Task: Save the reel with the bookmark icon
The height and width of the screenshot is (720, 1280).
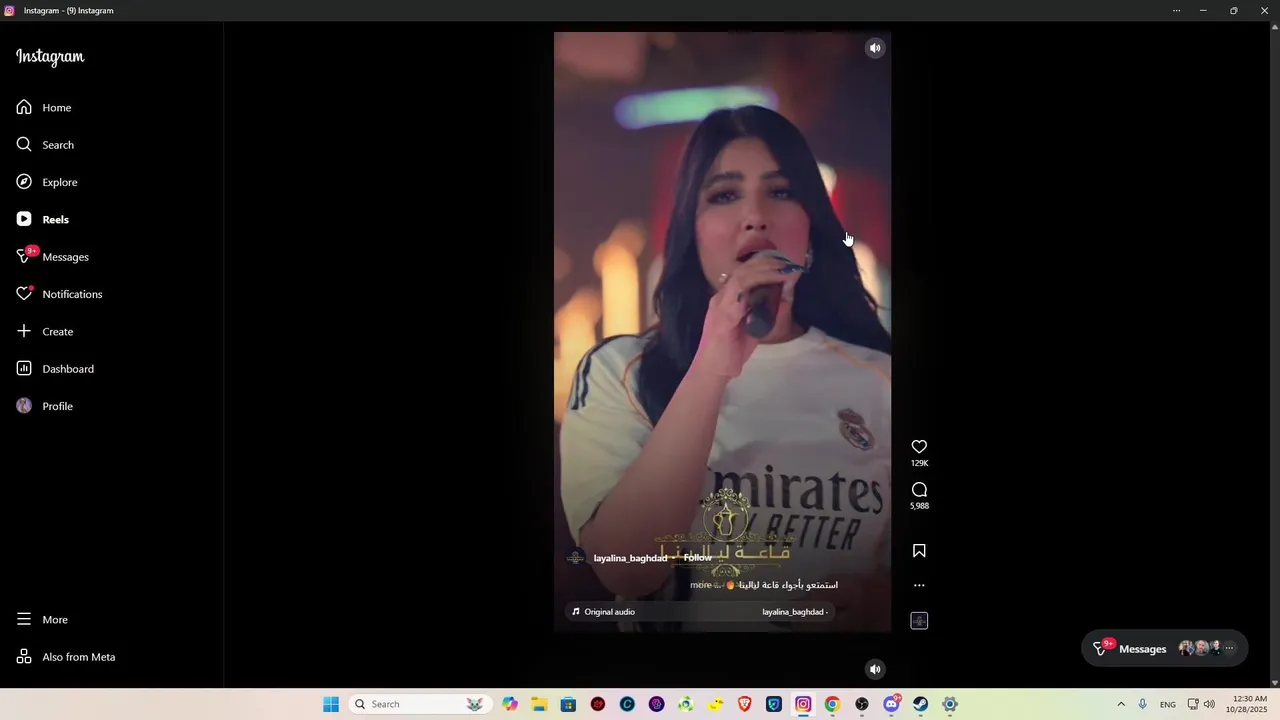Action: pos(919,551)
